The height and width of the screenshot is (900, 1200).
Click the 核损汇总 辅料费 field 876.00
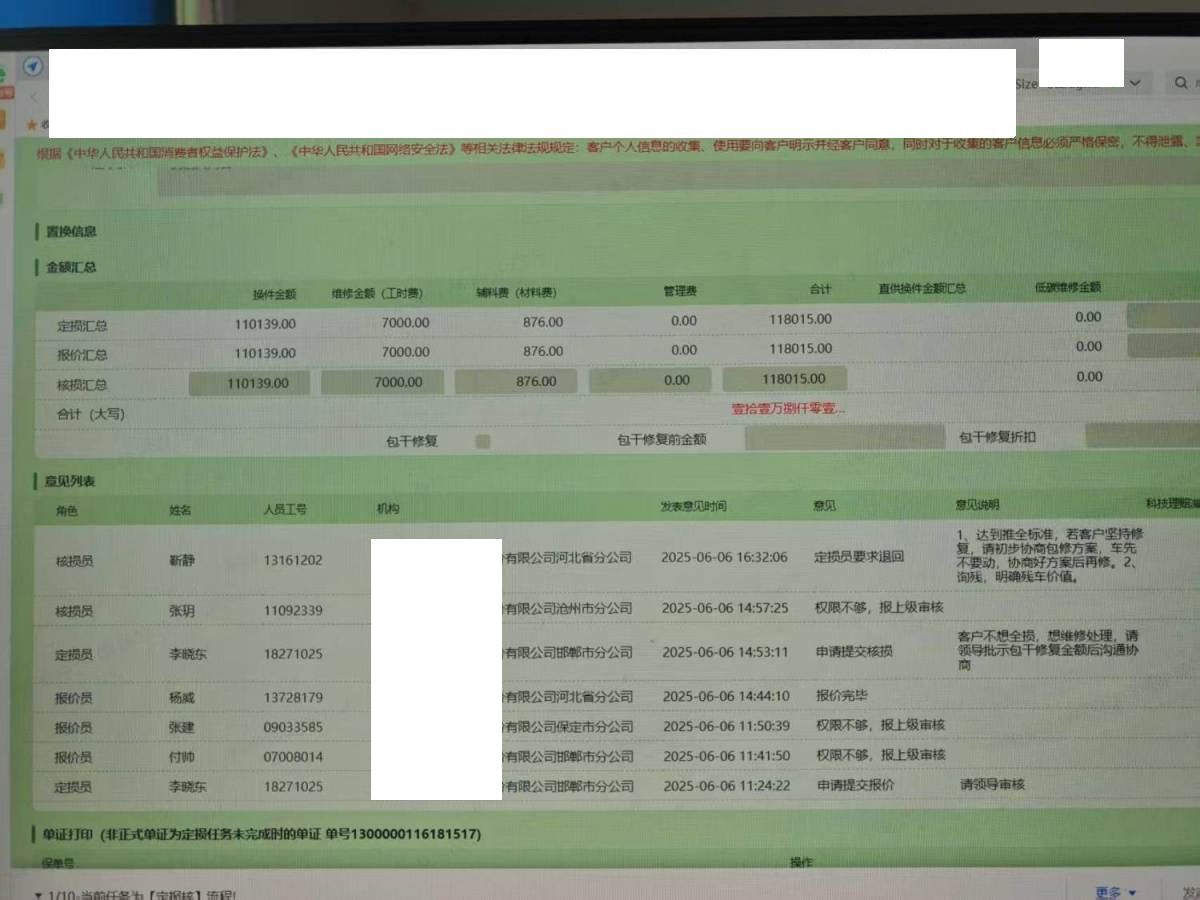pos(517,382)
